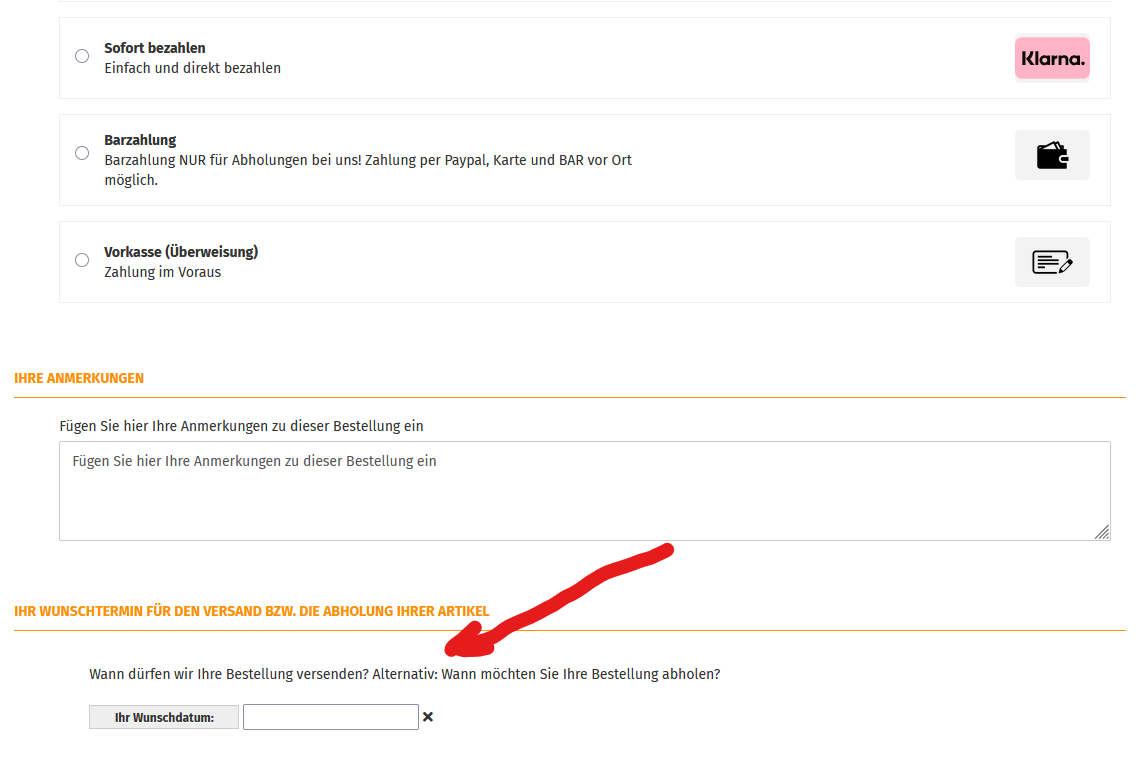Click the bold "Sofort bezahlen" label
The height and width of the screenshot is (759, 1140).
155,48
